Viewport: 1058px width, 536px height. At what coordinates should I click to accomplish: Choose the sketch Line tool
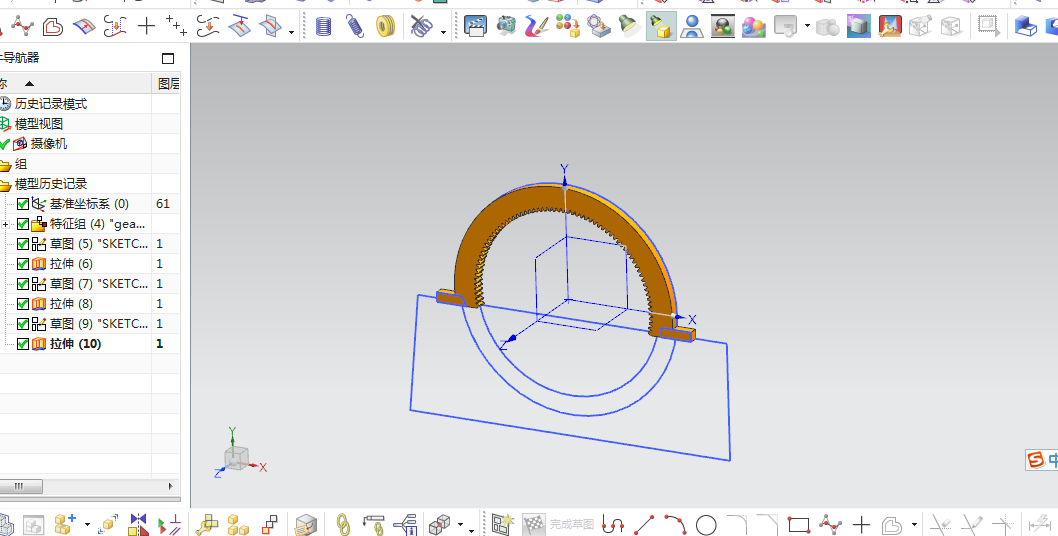[x=644, y=524]
